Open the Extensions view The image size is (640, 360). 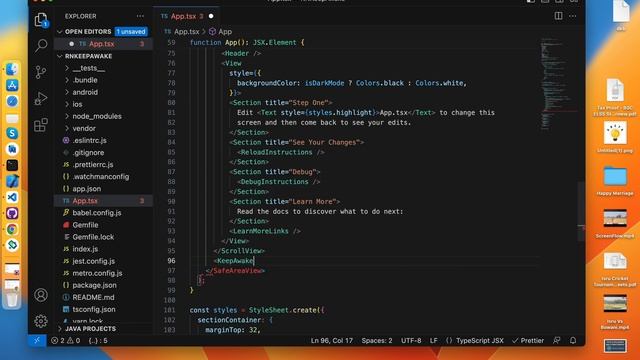[41, 125]
